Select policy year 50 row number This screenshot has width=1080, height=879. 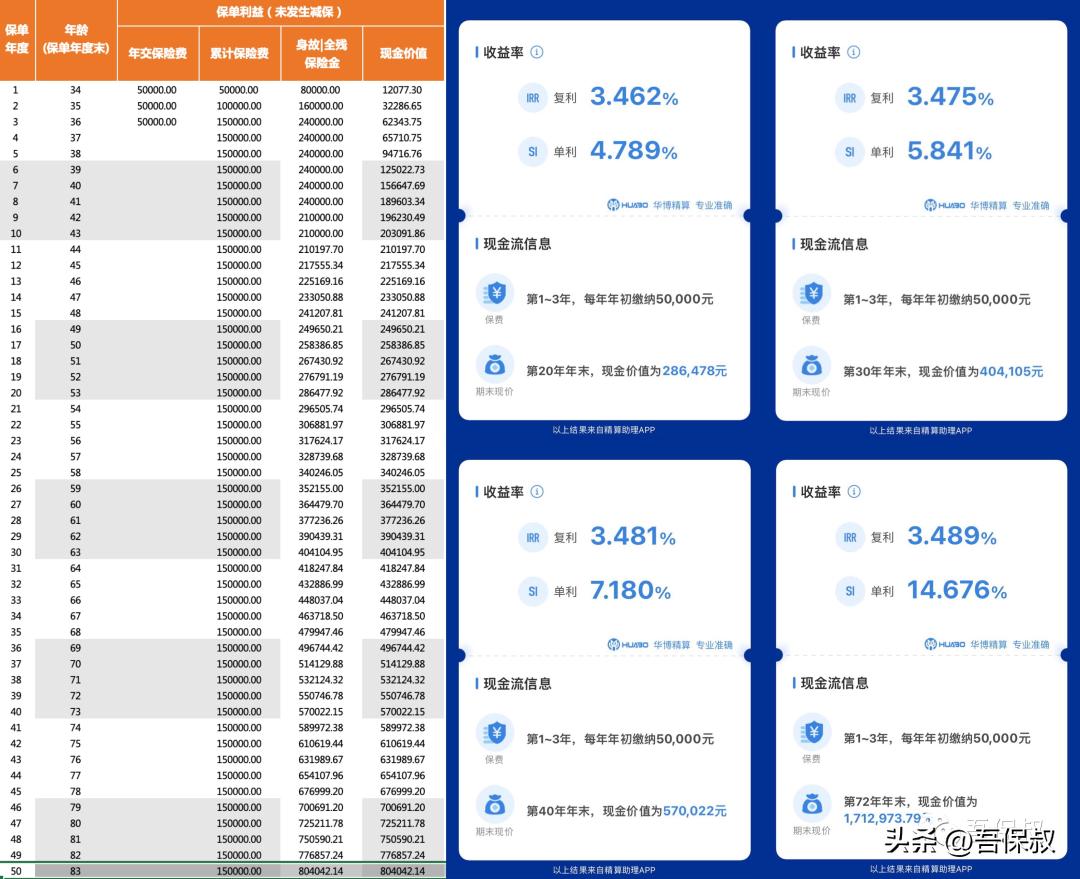tap(16, 871)
